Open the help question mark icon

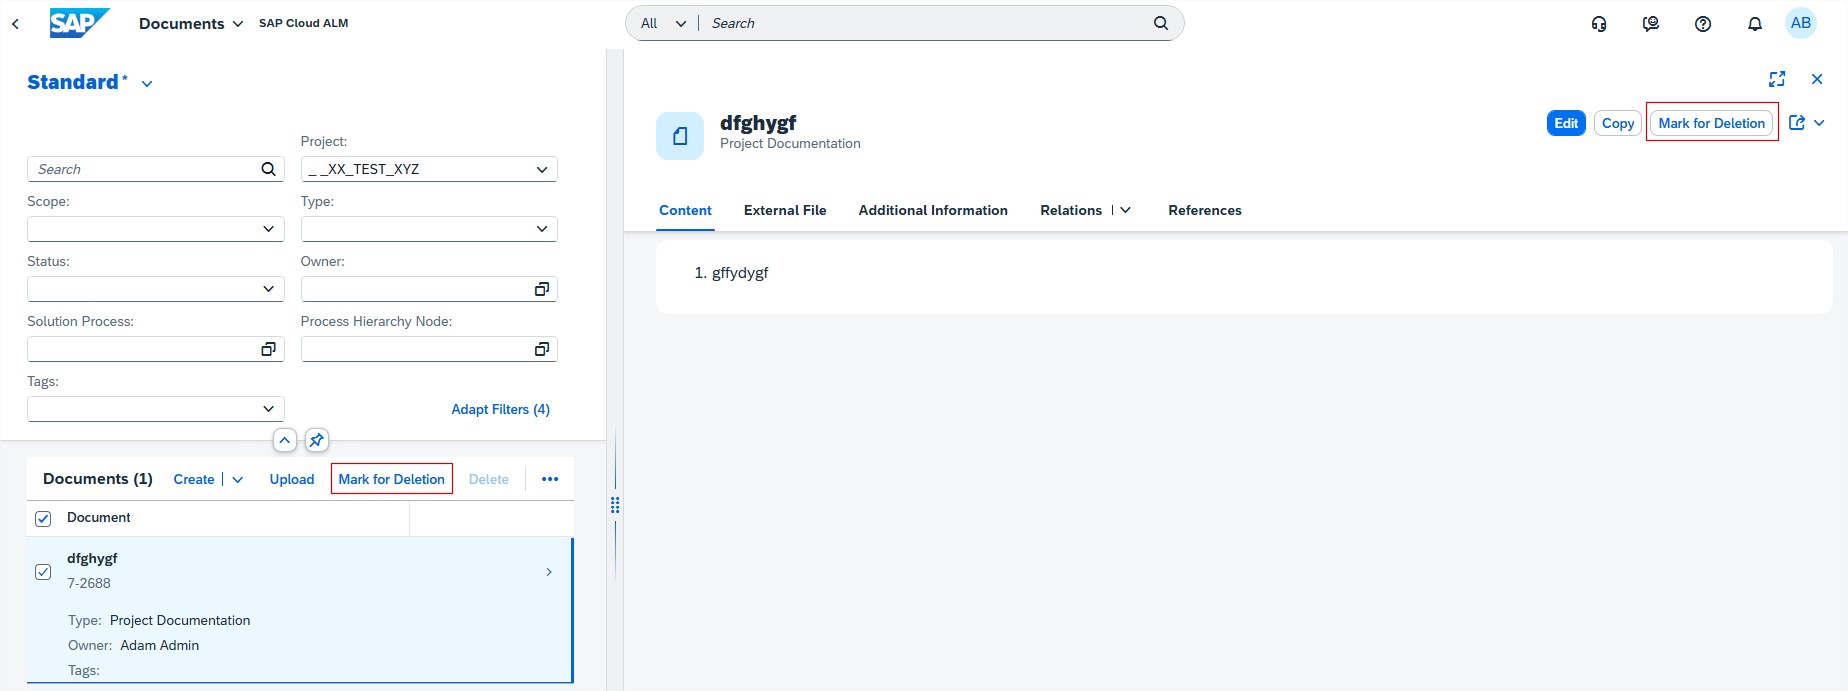click(1703, 23)
